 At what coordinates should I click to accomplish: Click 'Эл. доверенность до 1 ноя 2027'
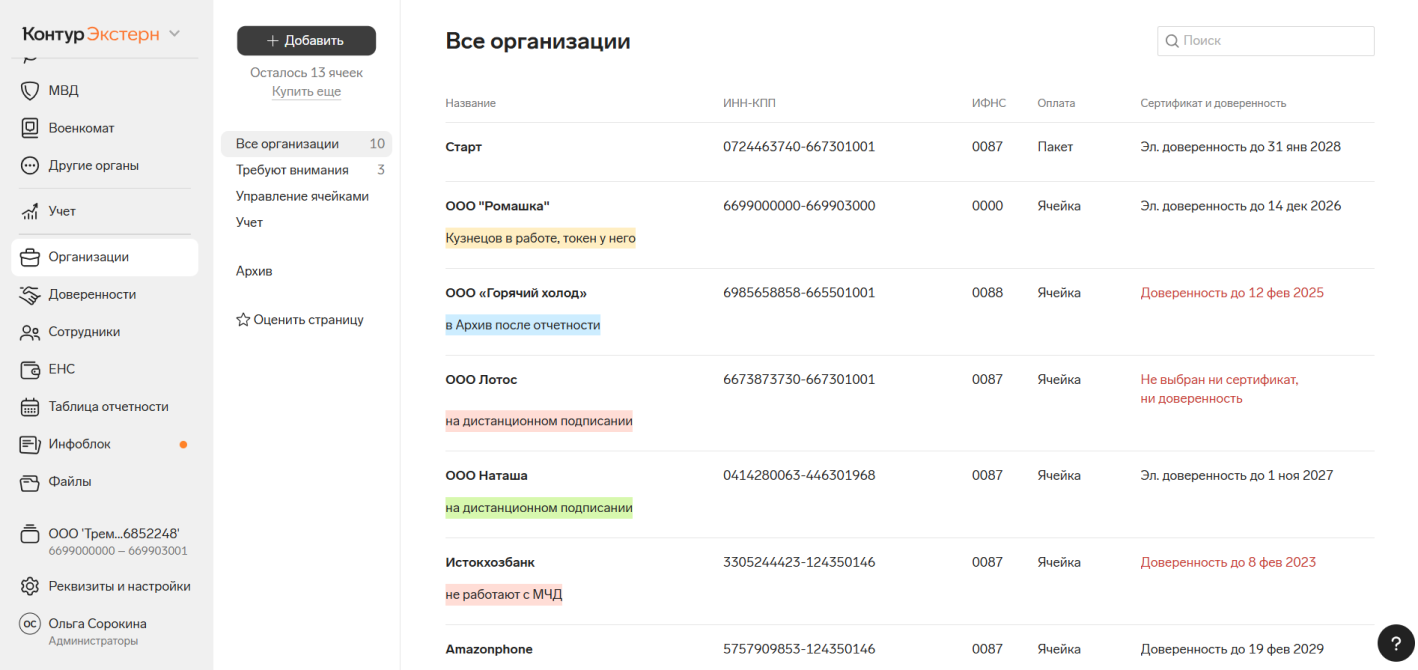(1236, 475)
